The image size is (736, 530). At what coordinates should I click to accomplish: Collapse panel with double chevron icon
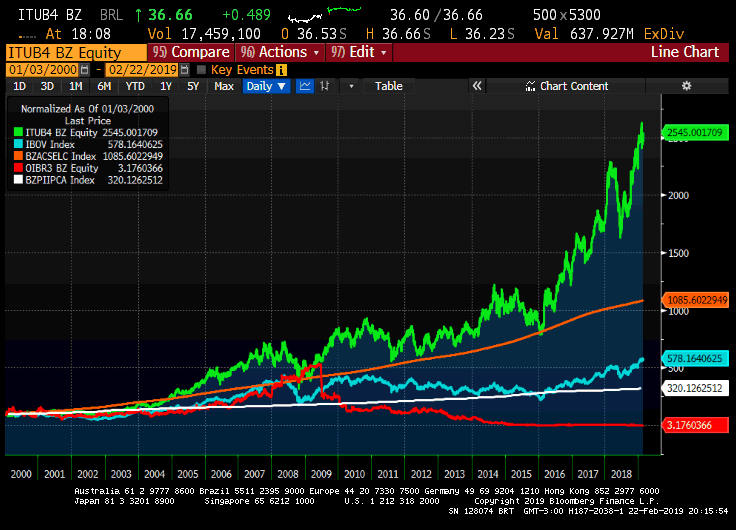(x=477, y=86)
